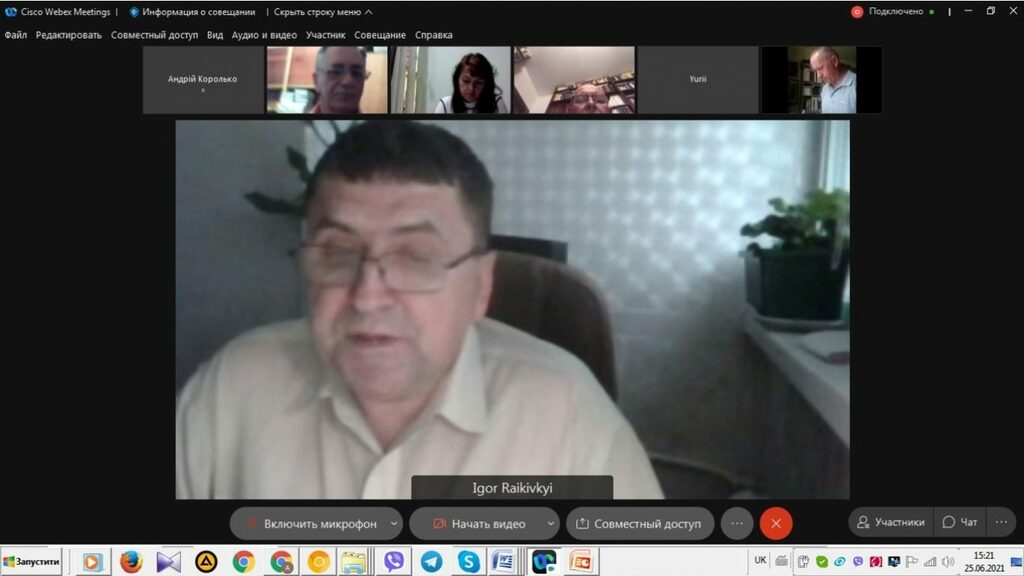Select Андрій Королько participant tile
Screen dimensions: 1024x576
[x=203, y=80]
